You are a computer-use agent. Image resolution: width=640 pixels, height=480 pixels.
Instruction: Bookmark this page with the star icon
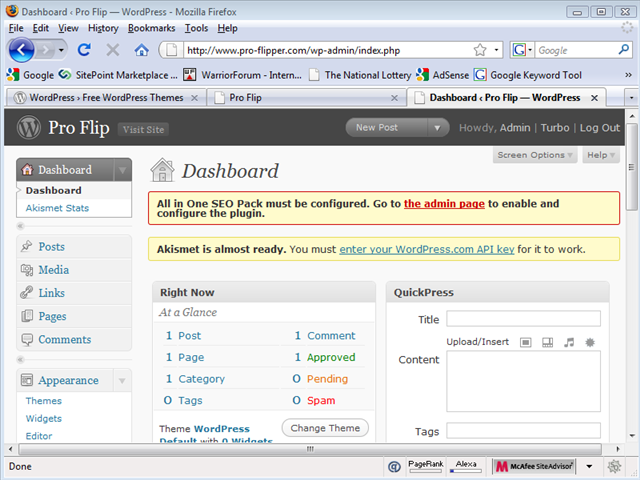tap(480, 50)
